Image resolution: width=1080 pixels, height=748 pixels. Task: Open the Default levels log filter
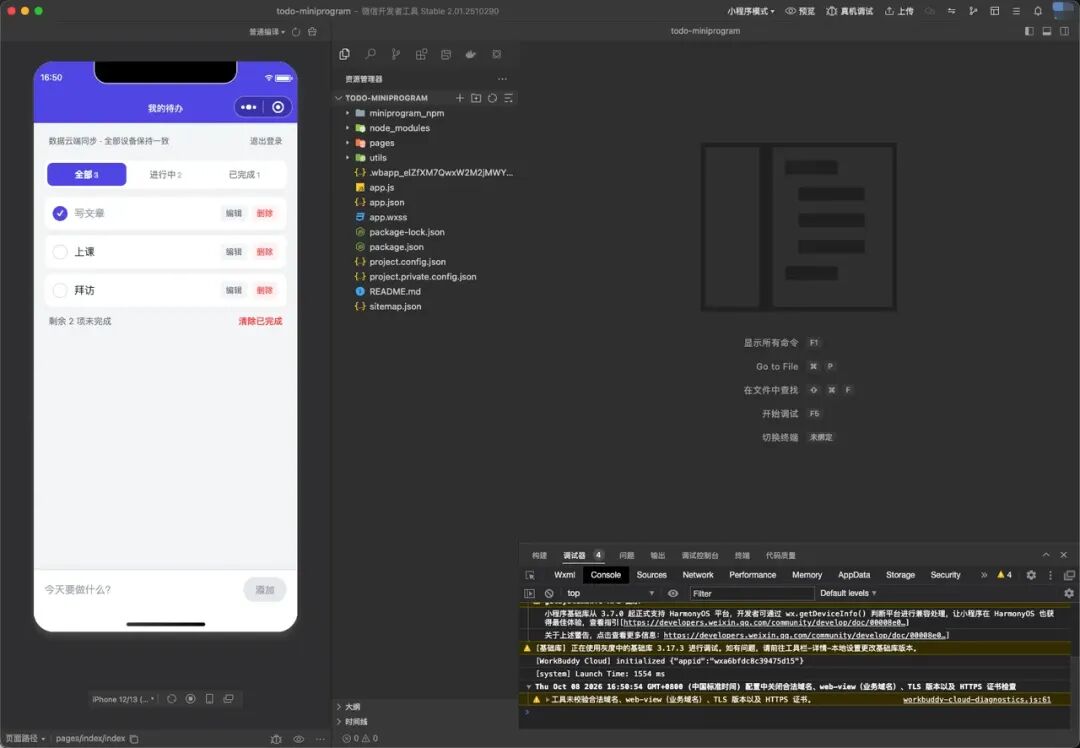point(848,593)
